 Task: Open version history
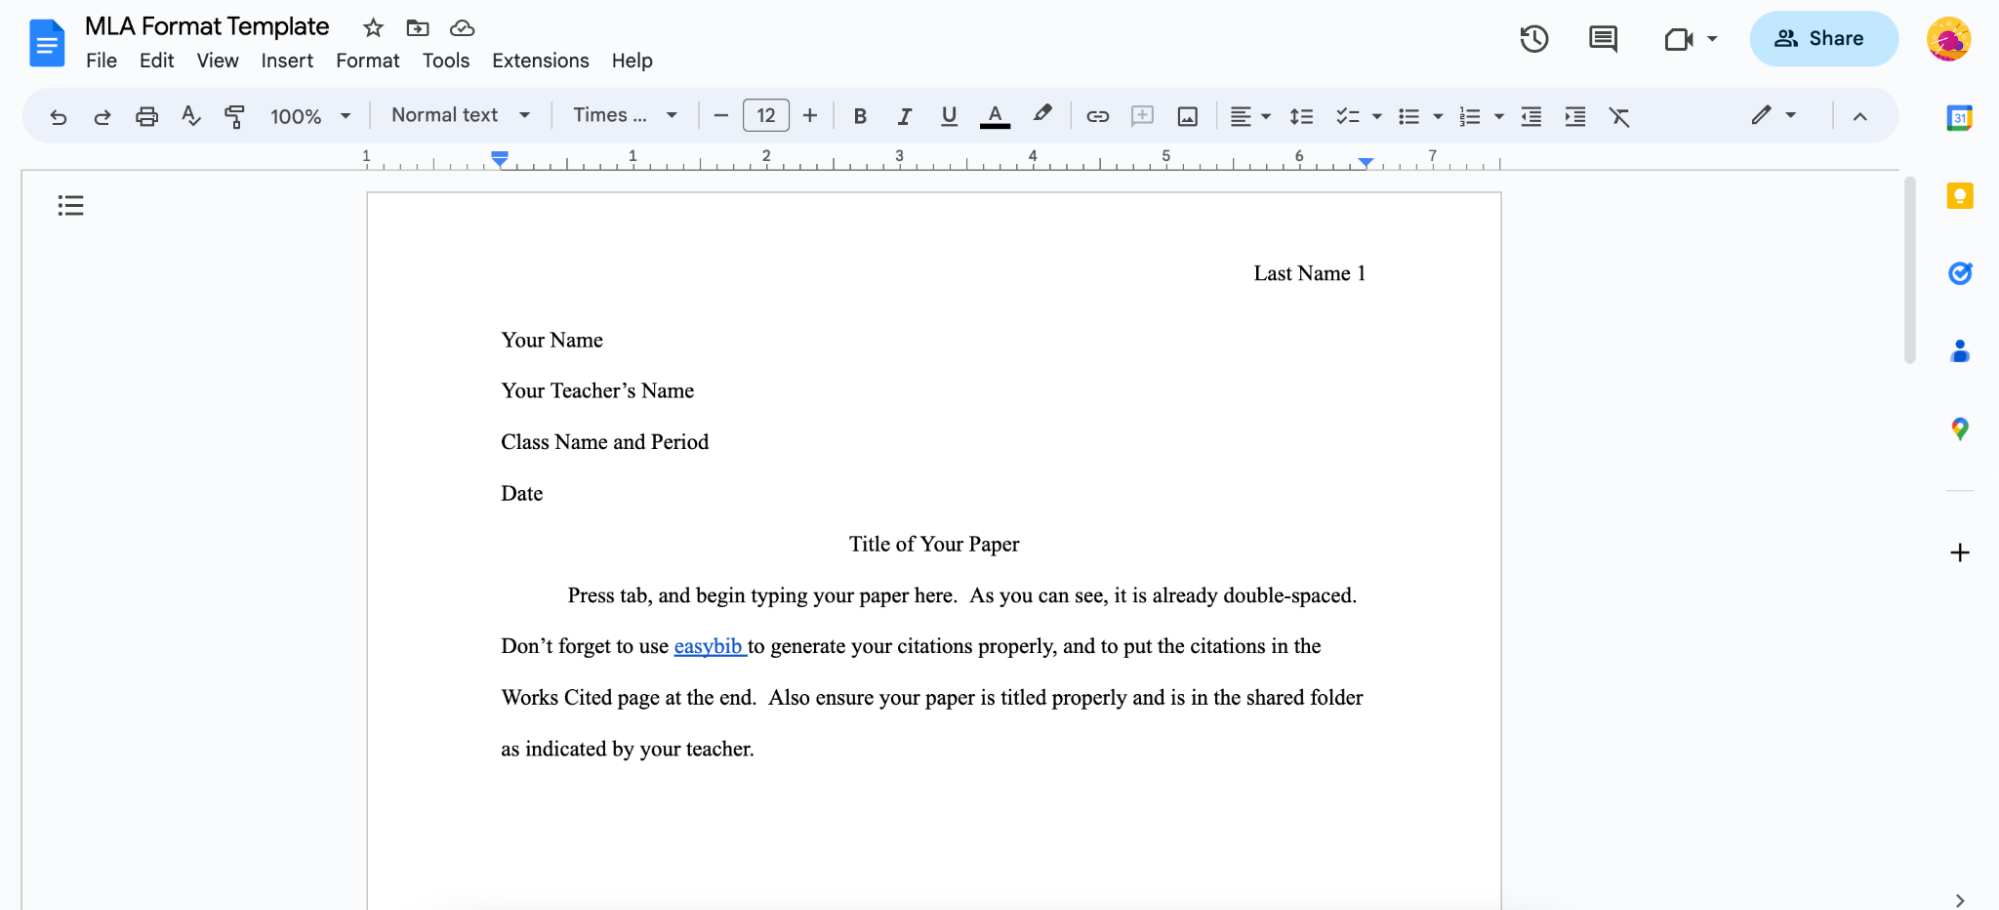pos(1534,39)
